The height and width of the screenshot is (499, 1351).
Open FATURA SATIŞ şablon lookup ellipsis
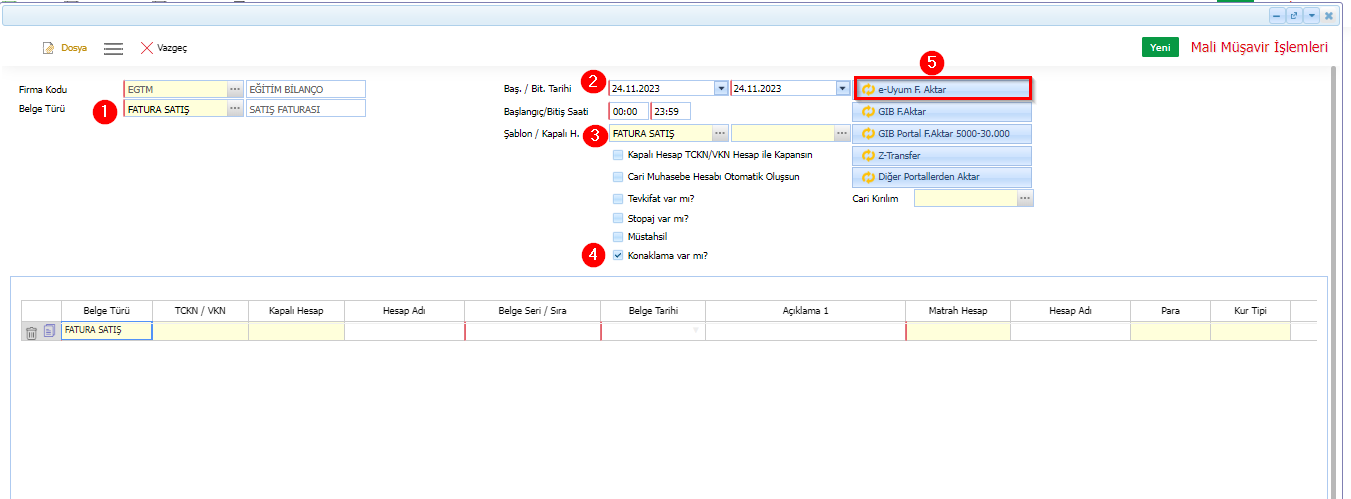720,133
